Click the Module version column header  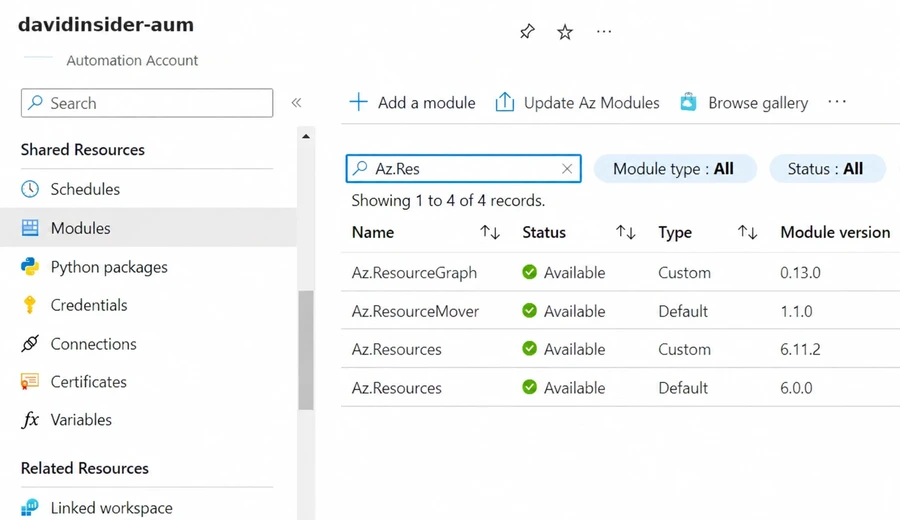835,232
